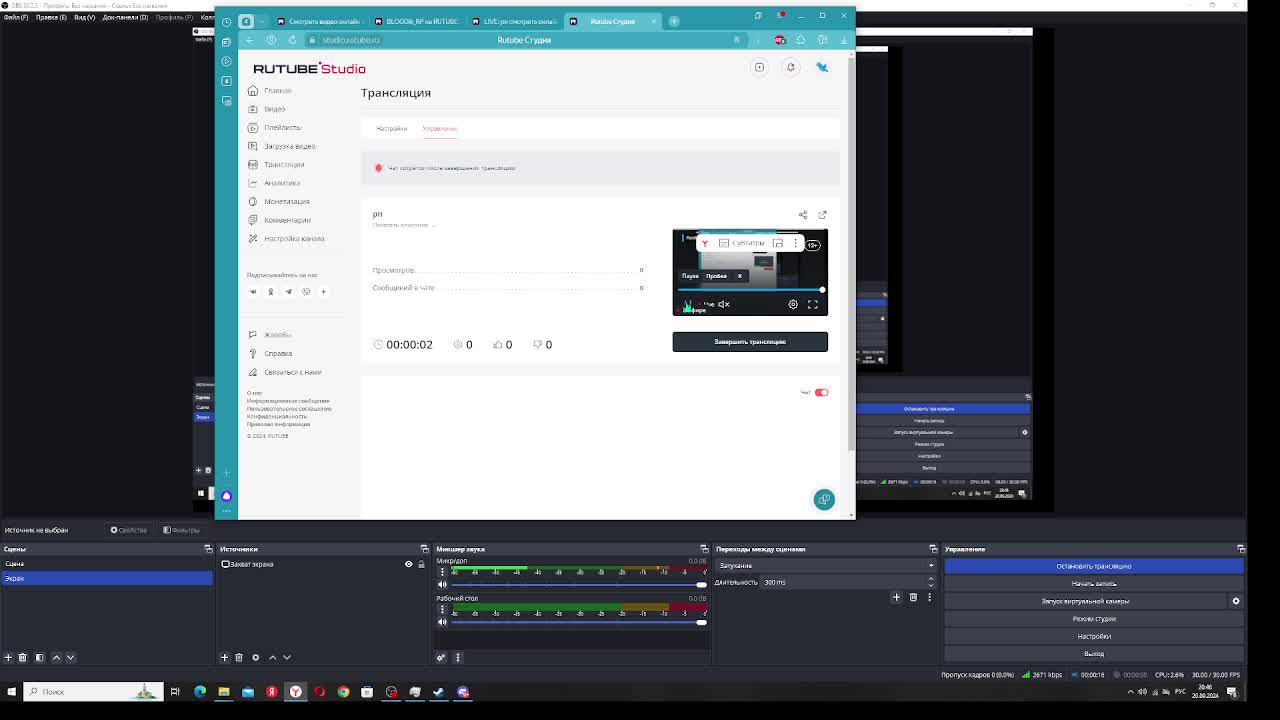Open stream in new window icon
This screenshot has height=720, width=1280.
[x=822, y=215]
